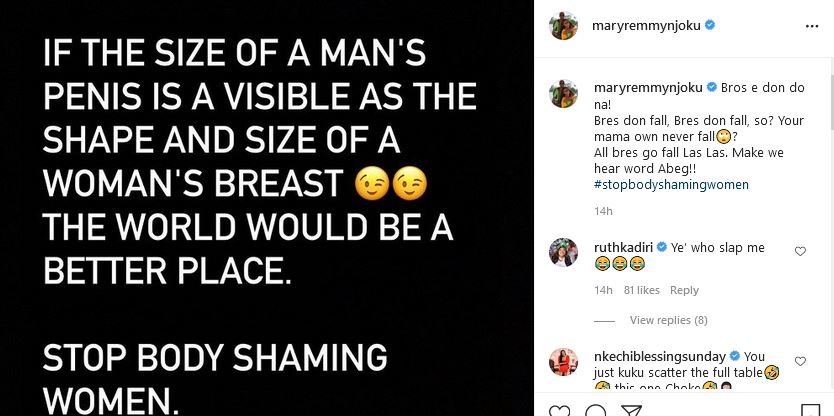Reply to ruthkadiri's comment
The height and width of the screenshot is (416, 834).
[x=684, y=291]
